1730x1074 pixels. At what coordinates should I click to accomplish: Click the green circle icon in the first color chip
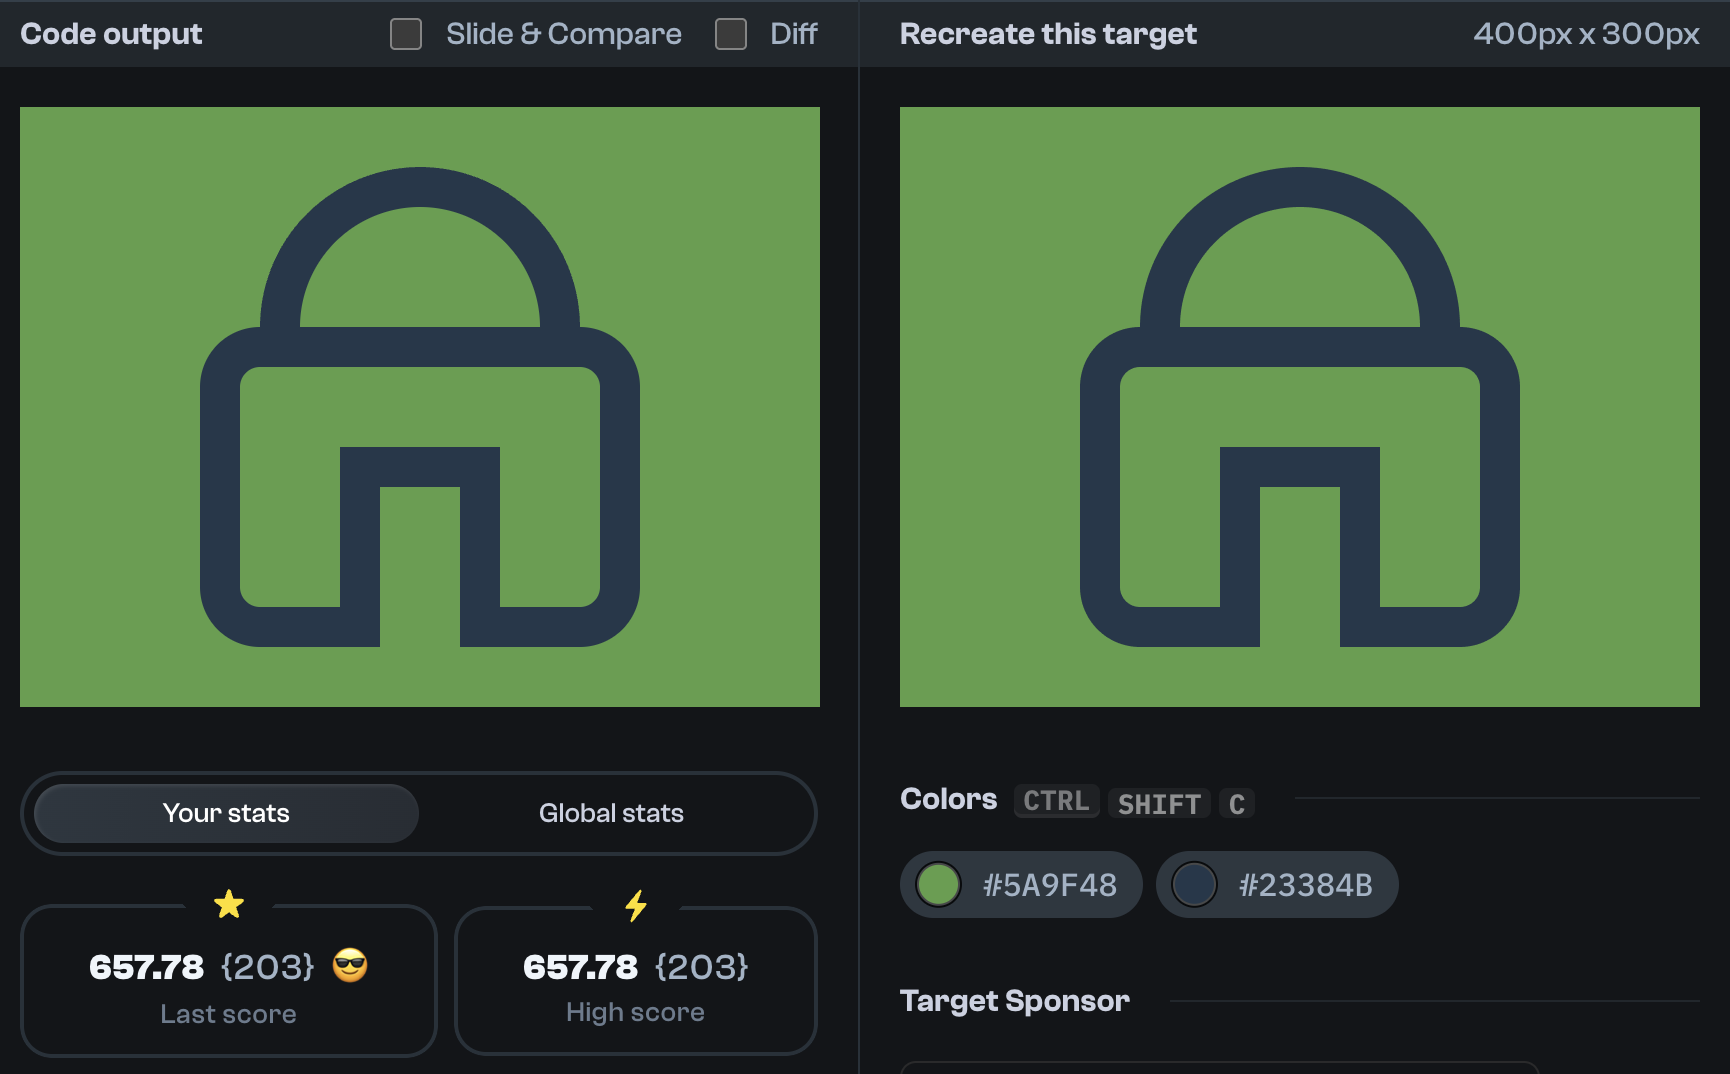tap(937, 884)
